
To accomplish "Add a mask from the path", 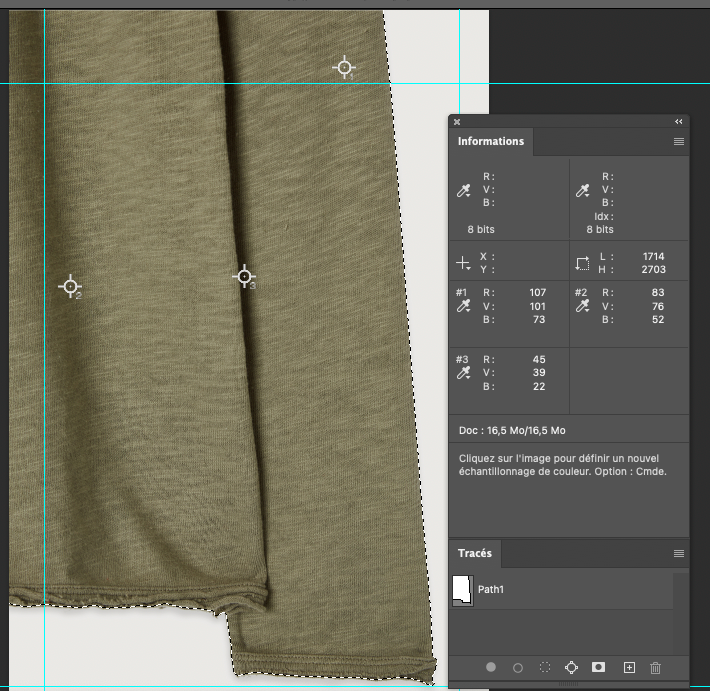I will (x=599, y=667).
